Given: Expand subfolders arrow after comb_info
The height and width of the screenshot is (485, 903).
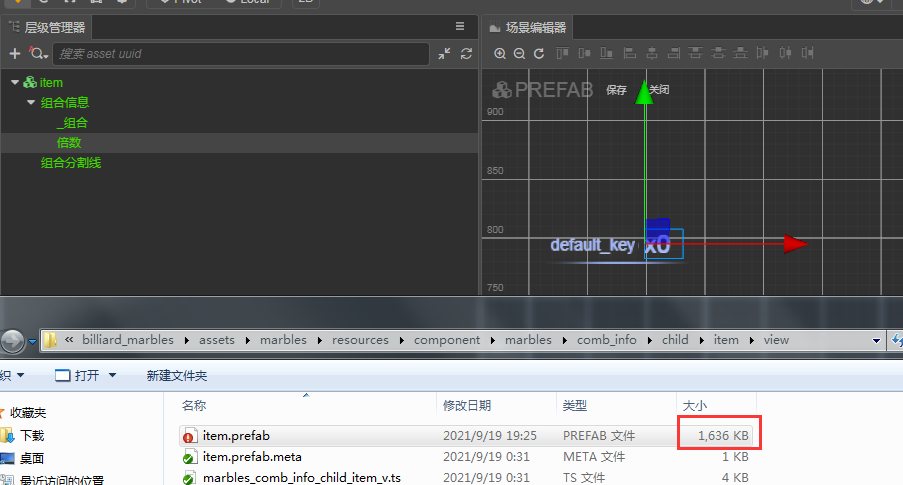Looking at the screenshot, I should 650,340.
